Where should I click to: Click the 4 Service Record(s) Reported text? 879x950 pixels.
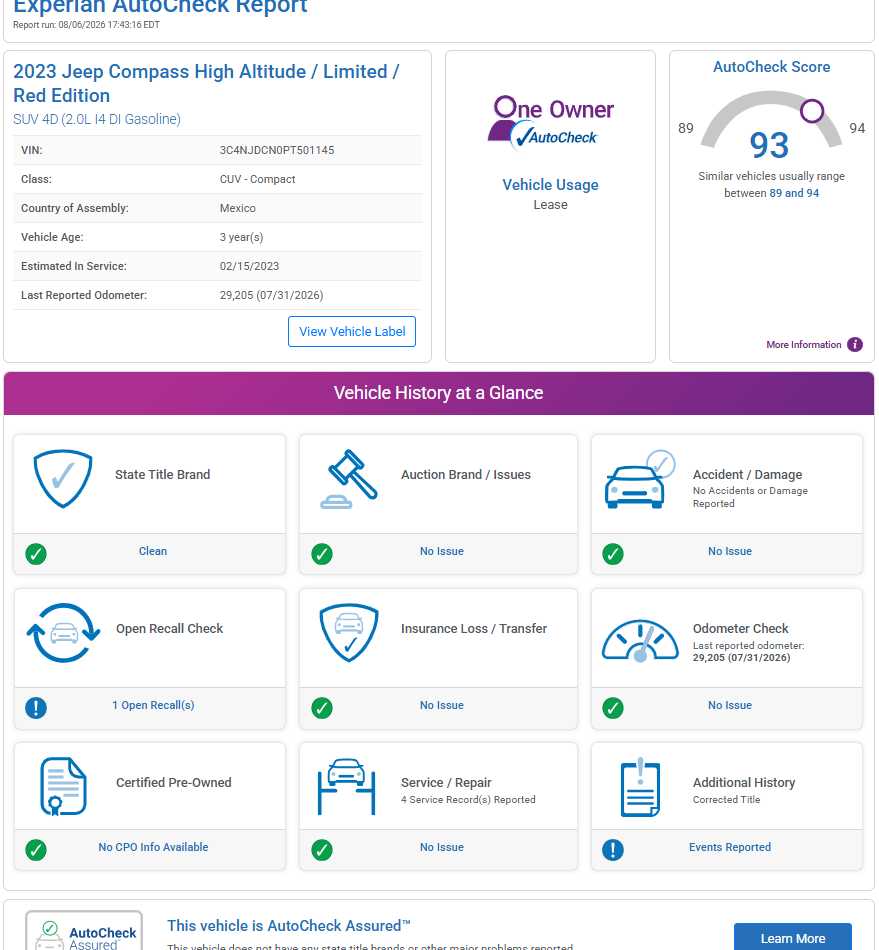[x=468, y=799]
